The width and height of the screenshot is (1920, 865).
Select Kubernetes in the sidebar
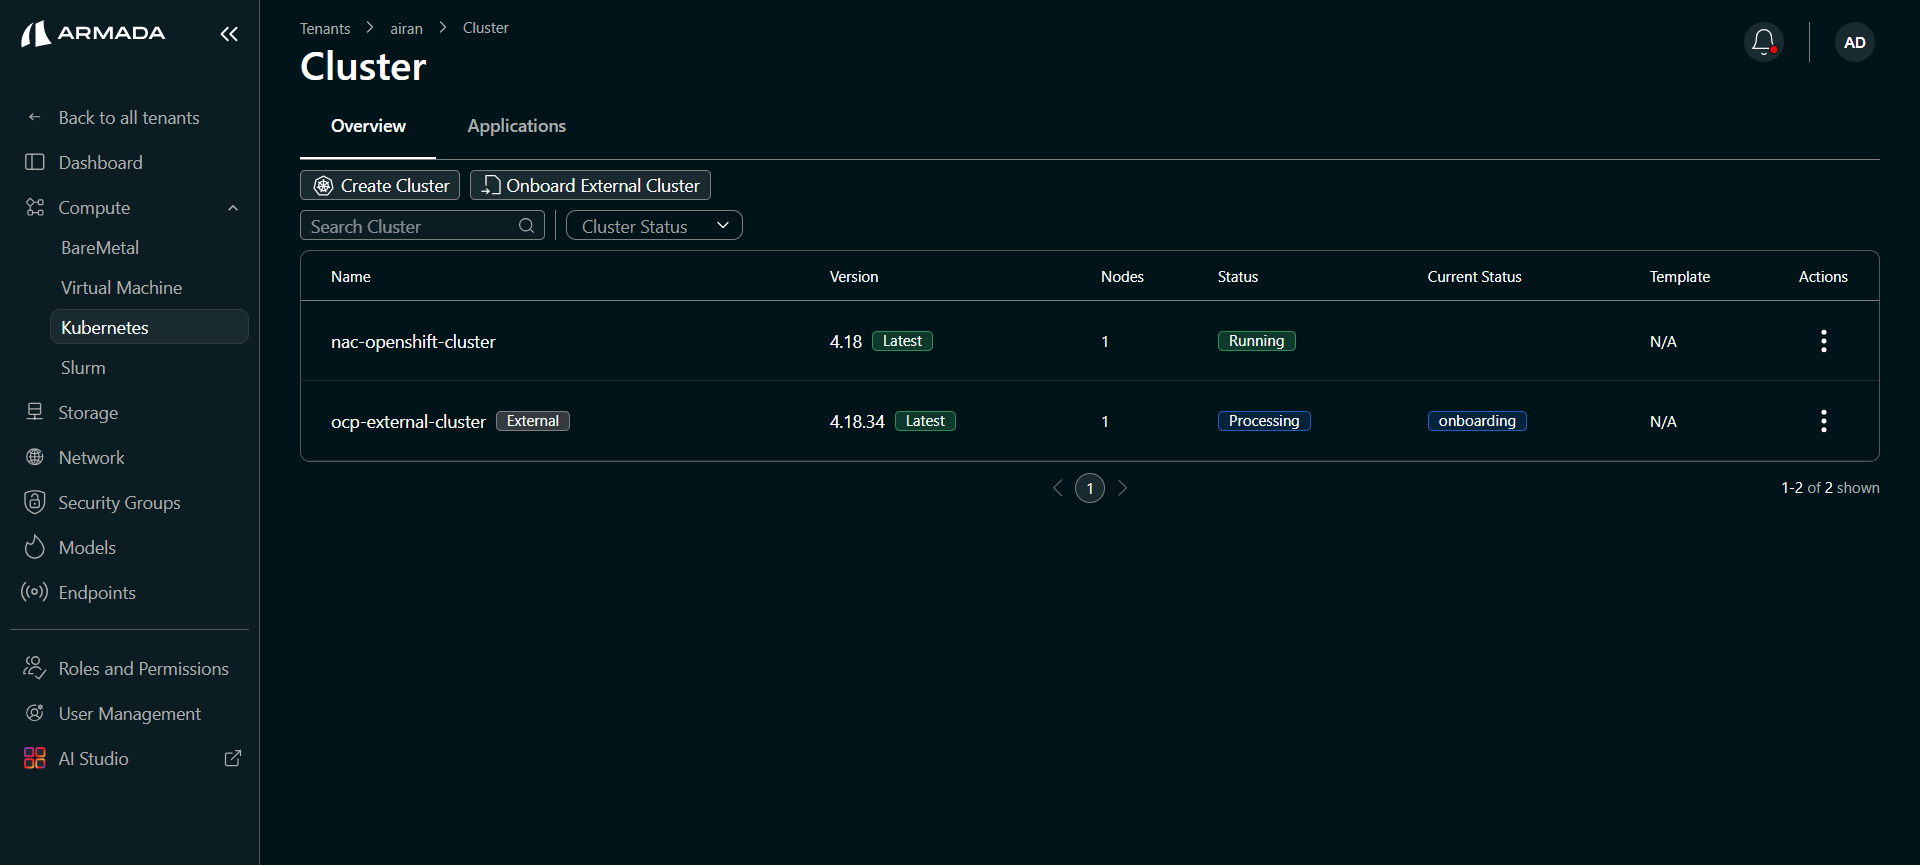pos(149,327)
